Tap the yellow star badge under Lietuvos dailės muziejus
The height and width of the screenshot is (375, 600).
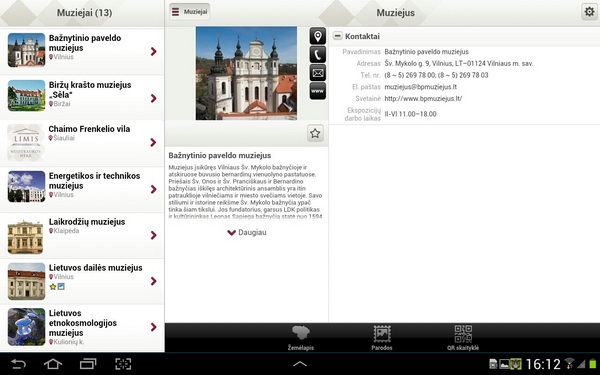(53, 286)
